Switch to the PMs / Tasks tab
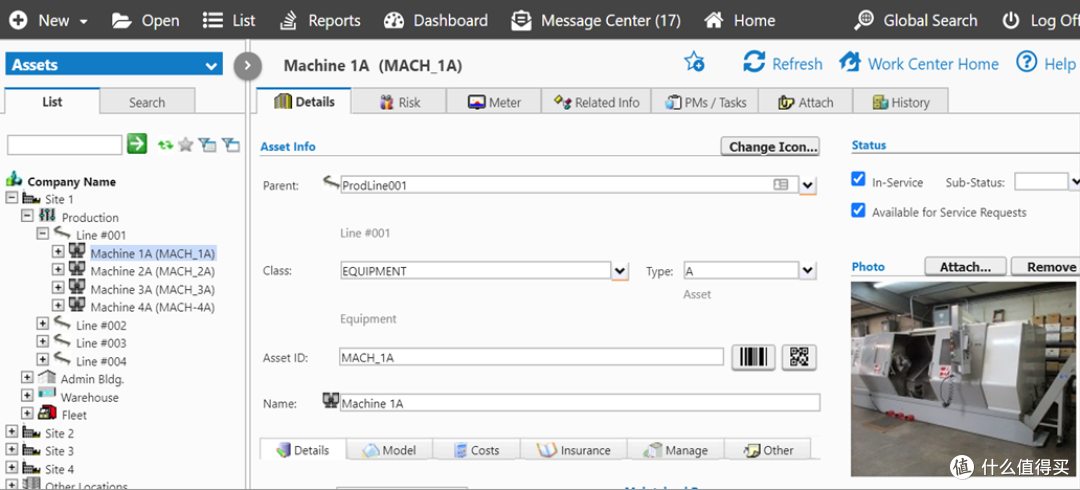 pyautogui.click(x=705, y=102)
